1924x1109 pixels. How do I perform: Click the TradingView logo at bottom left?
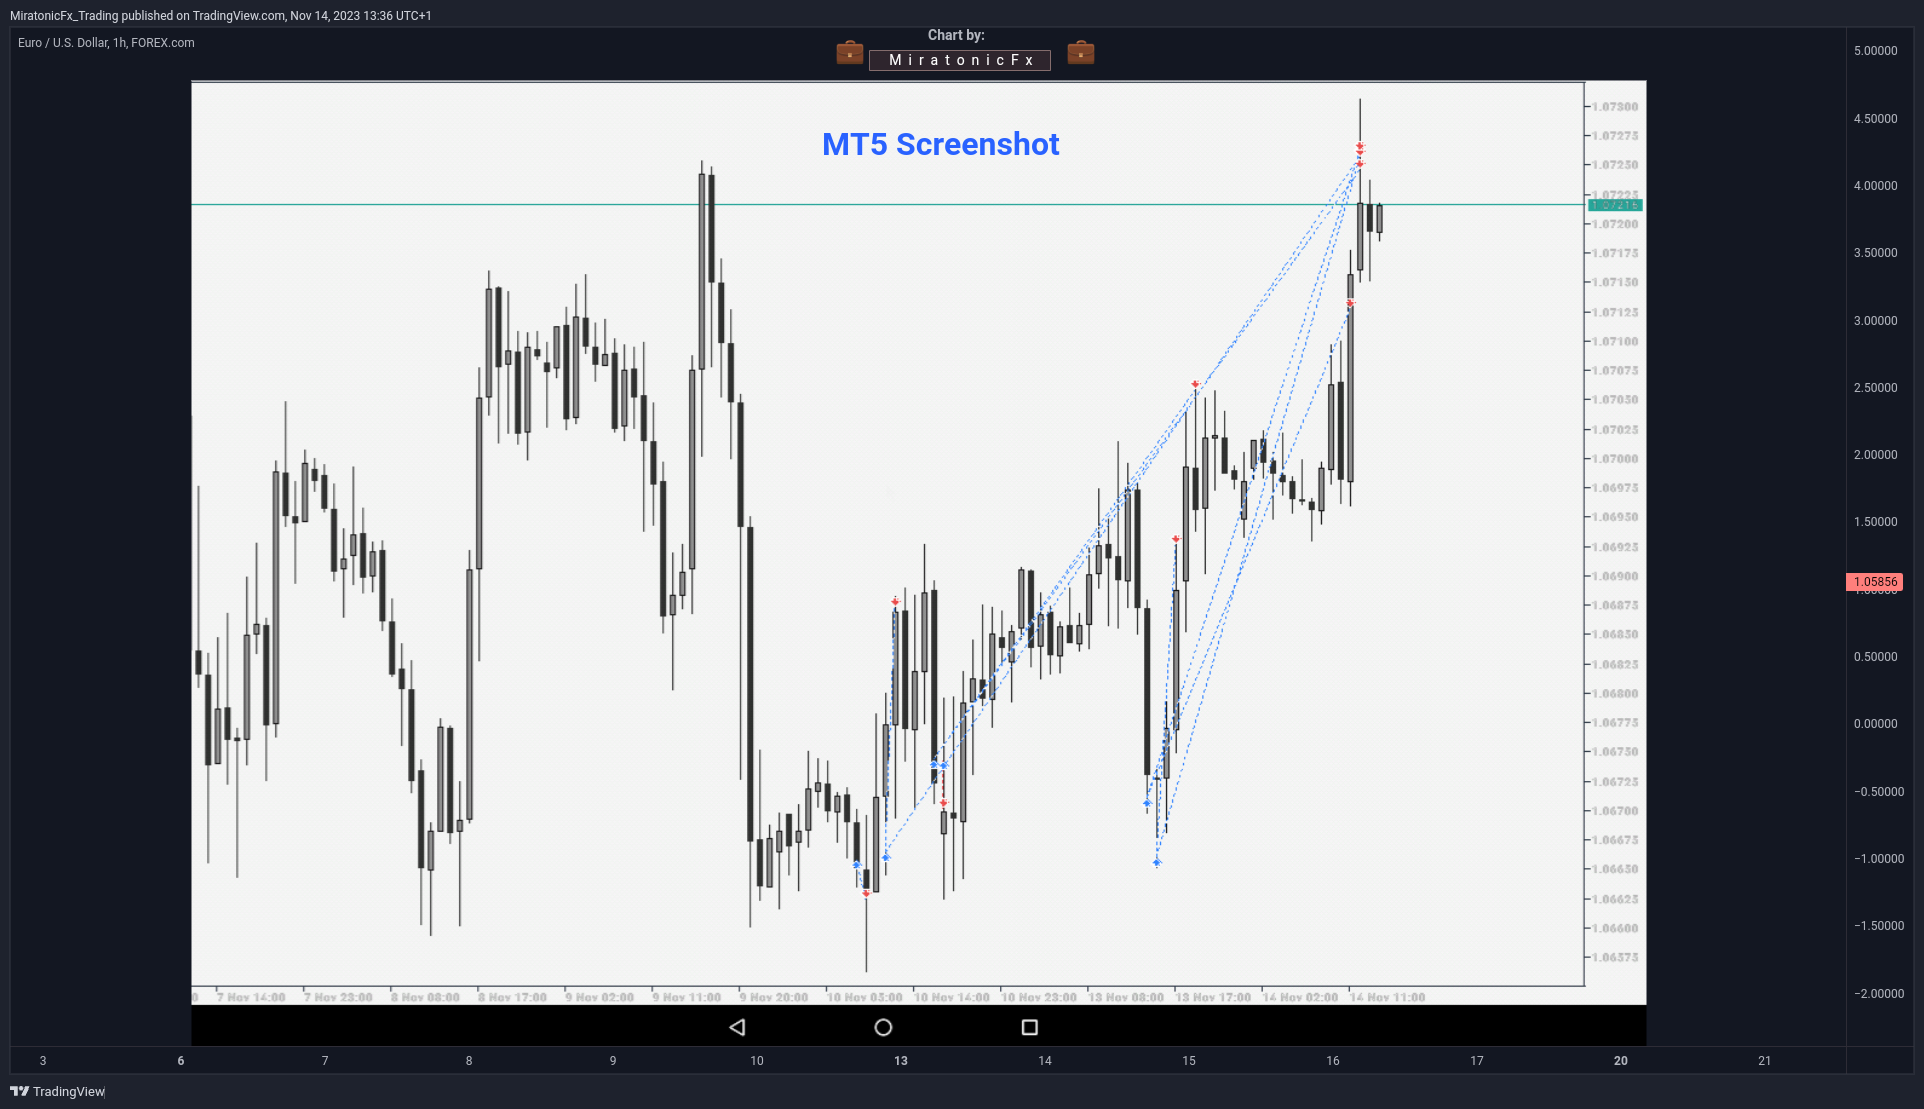[19, 1091]
